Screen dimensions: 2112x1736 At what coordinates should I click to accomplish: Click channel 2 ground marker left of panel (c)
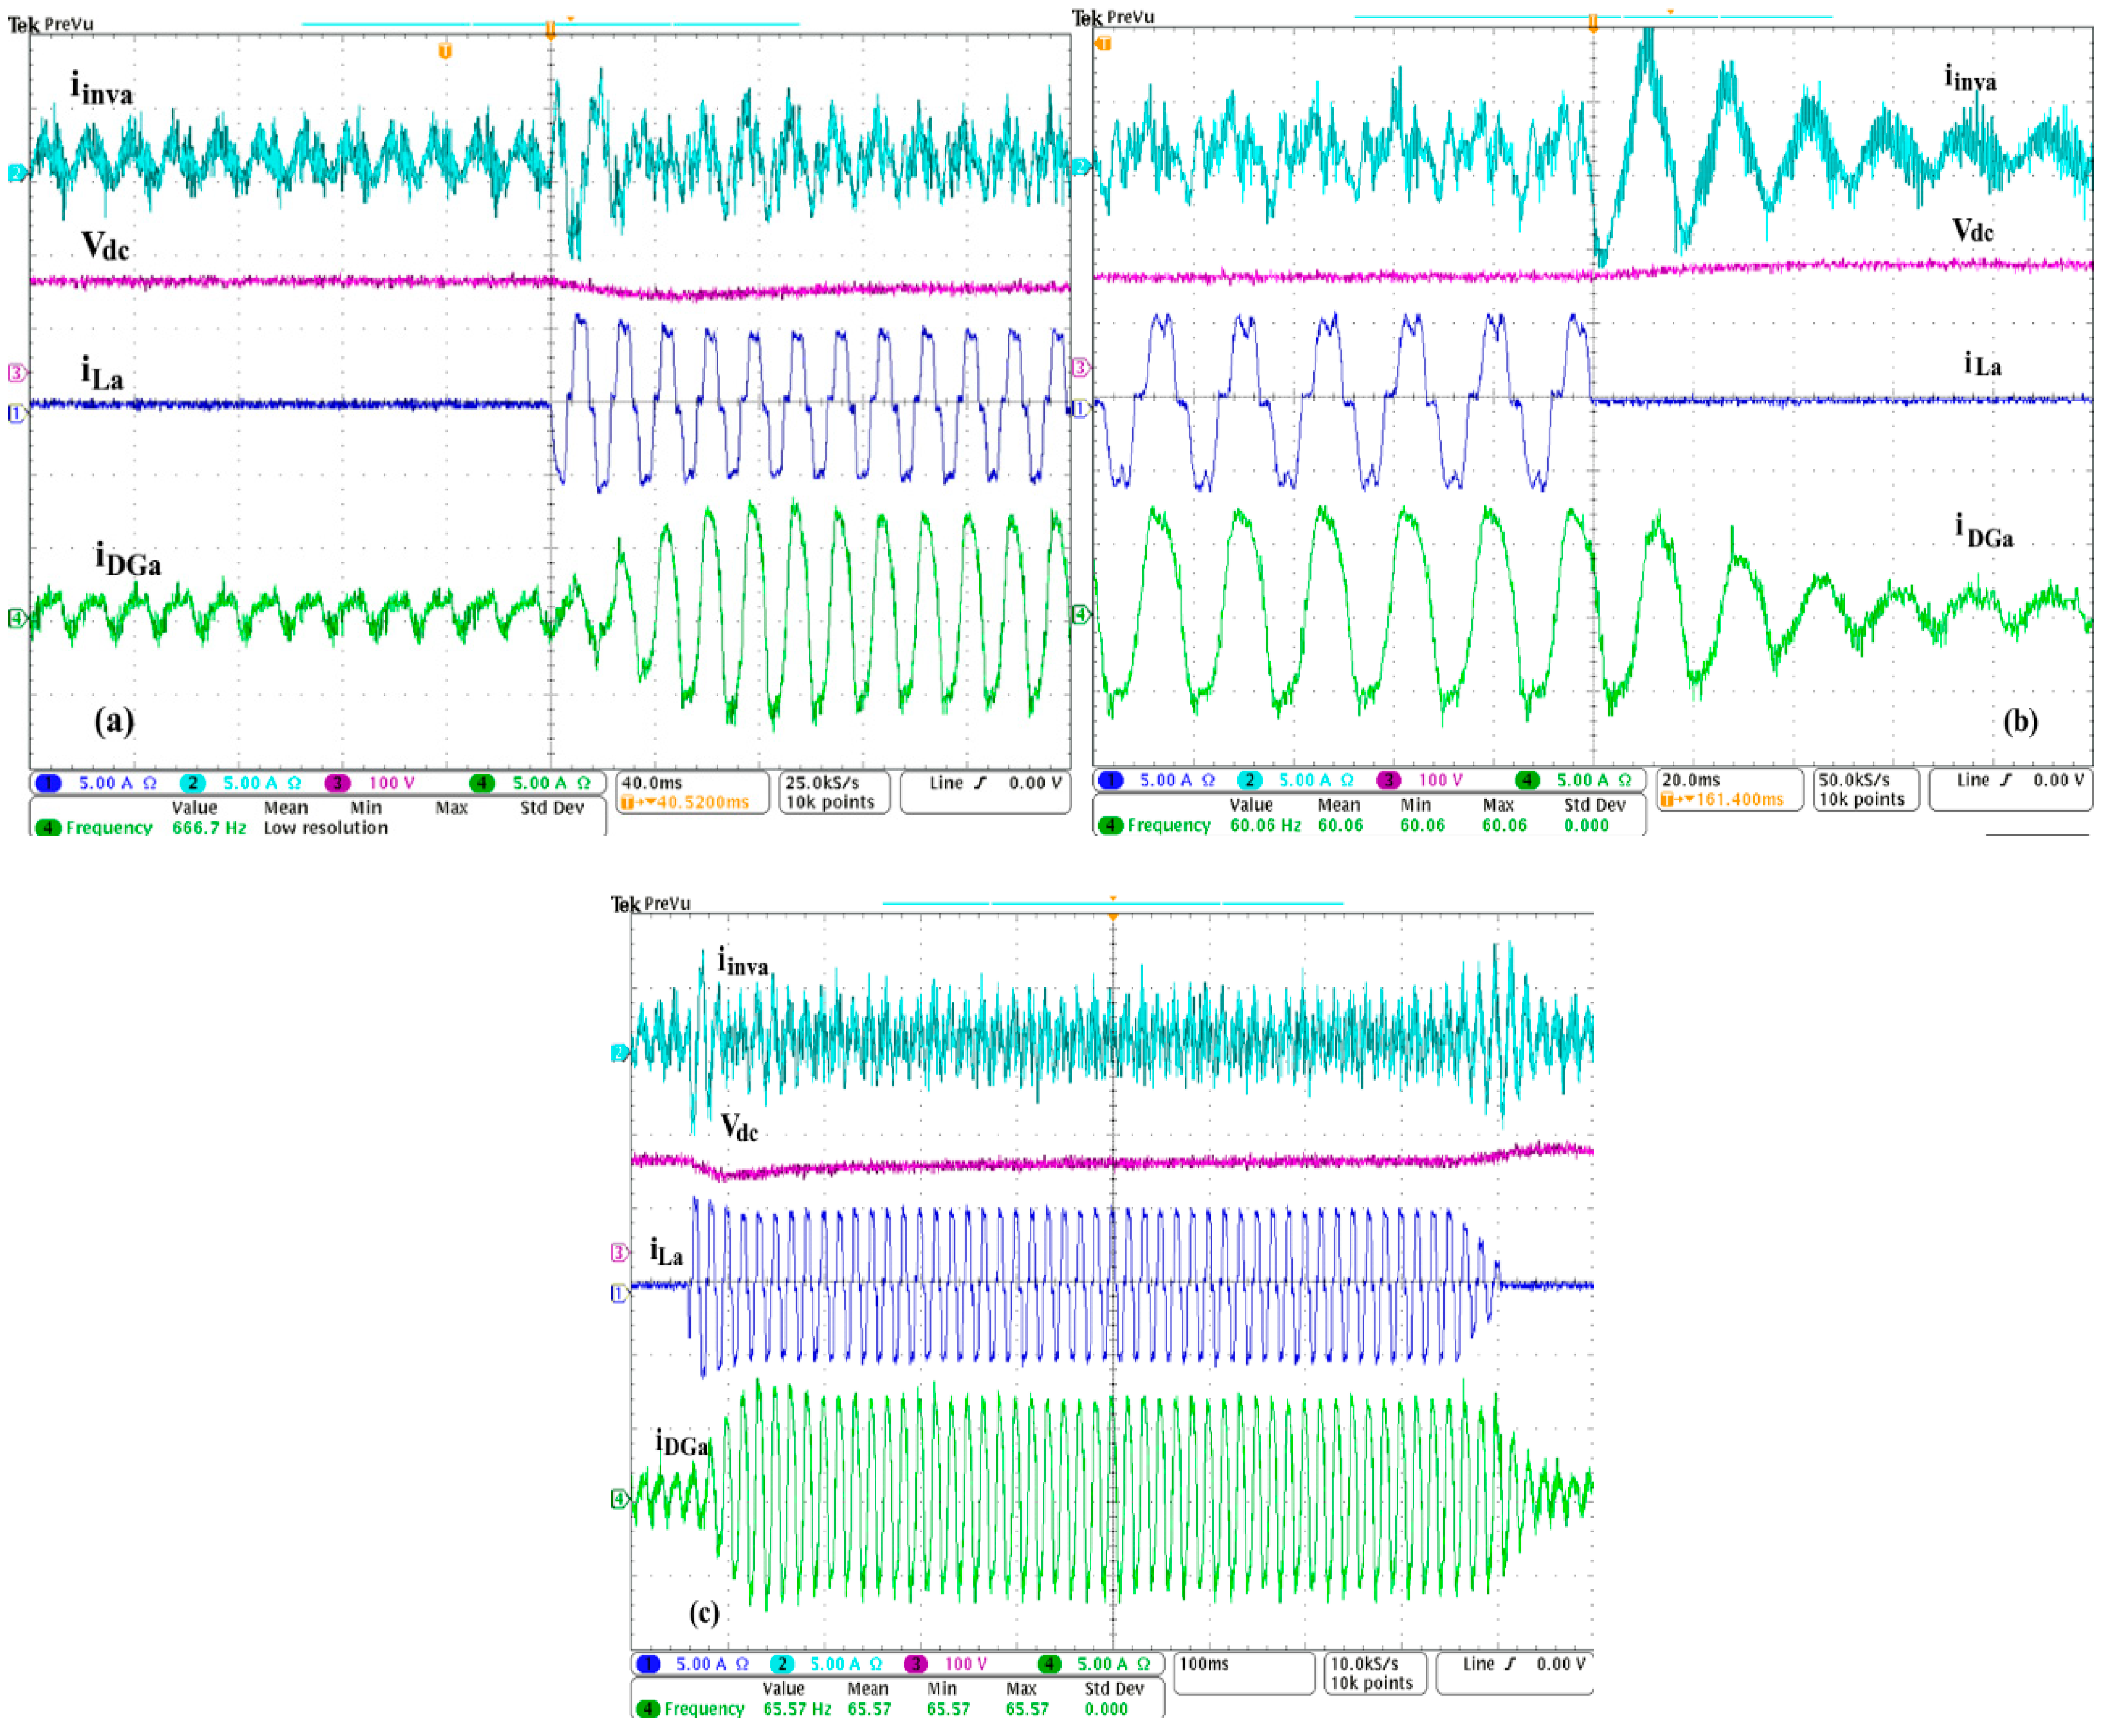[619, 1052]
